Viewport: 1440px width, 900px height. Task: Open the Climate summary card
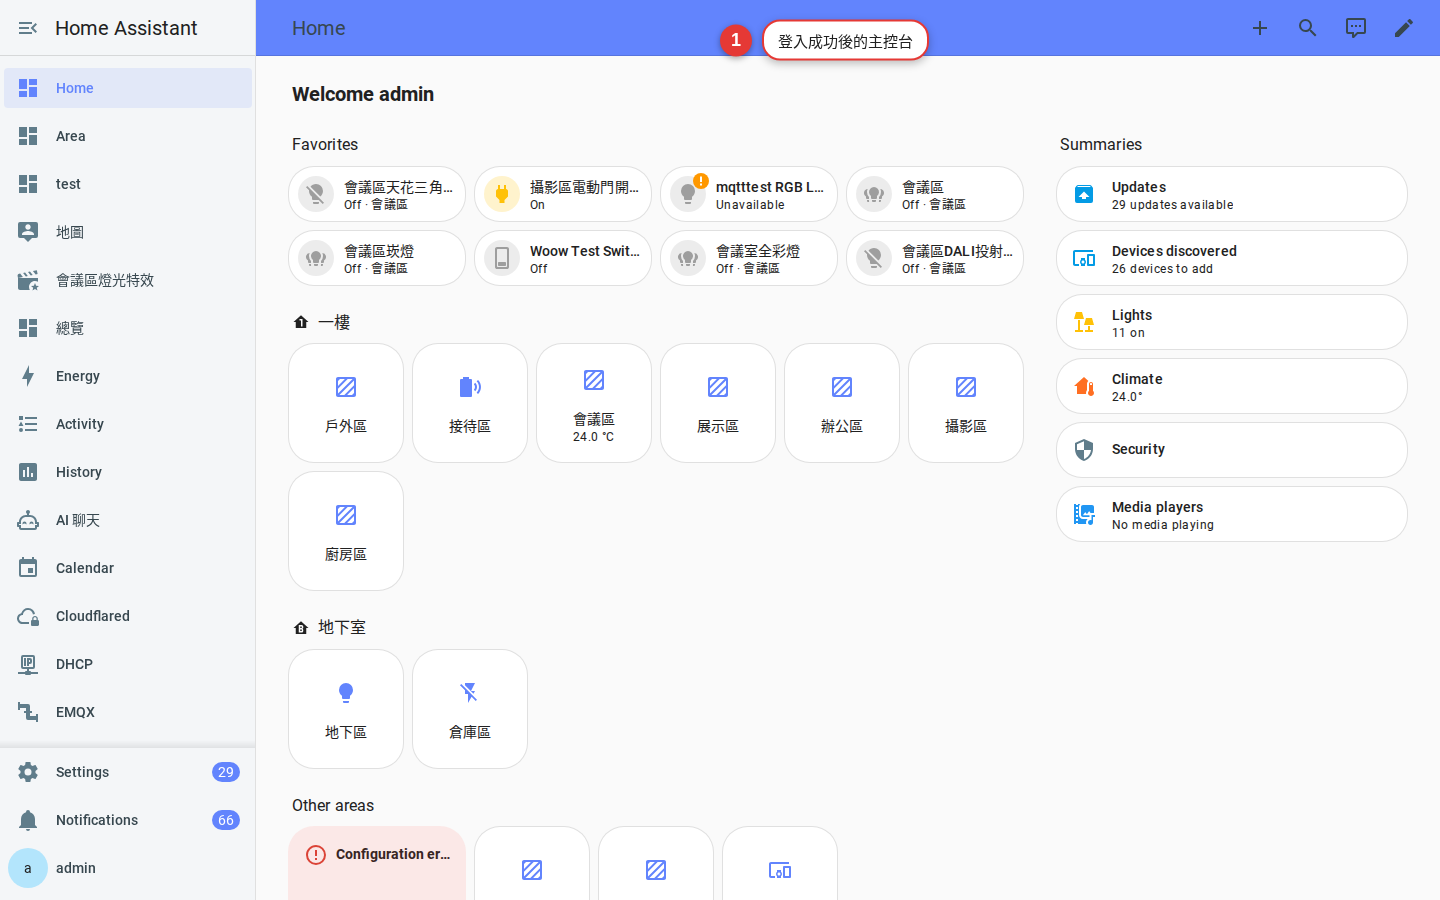click(1232, 386)
